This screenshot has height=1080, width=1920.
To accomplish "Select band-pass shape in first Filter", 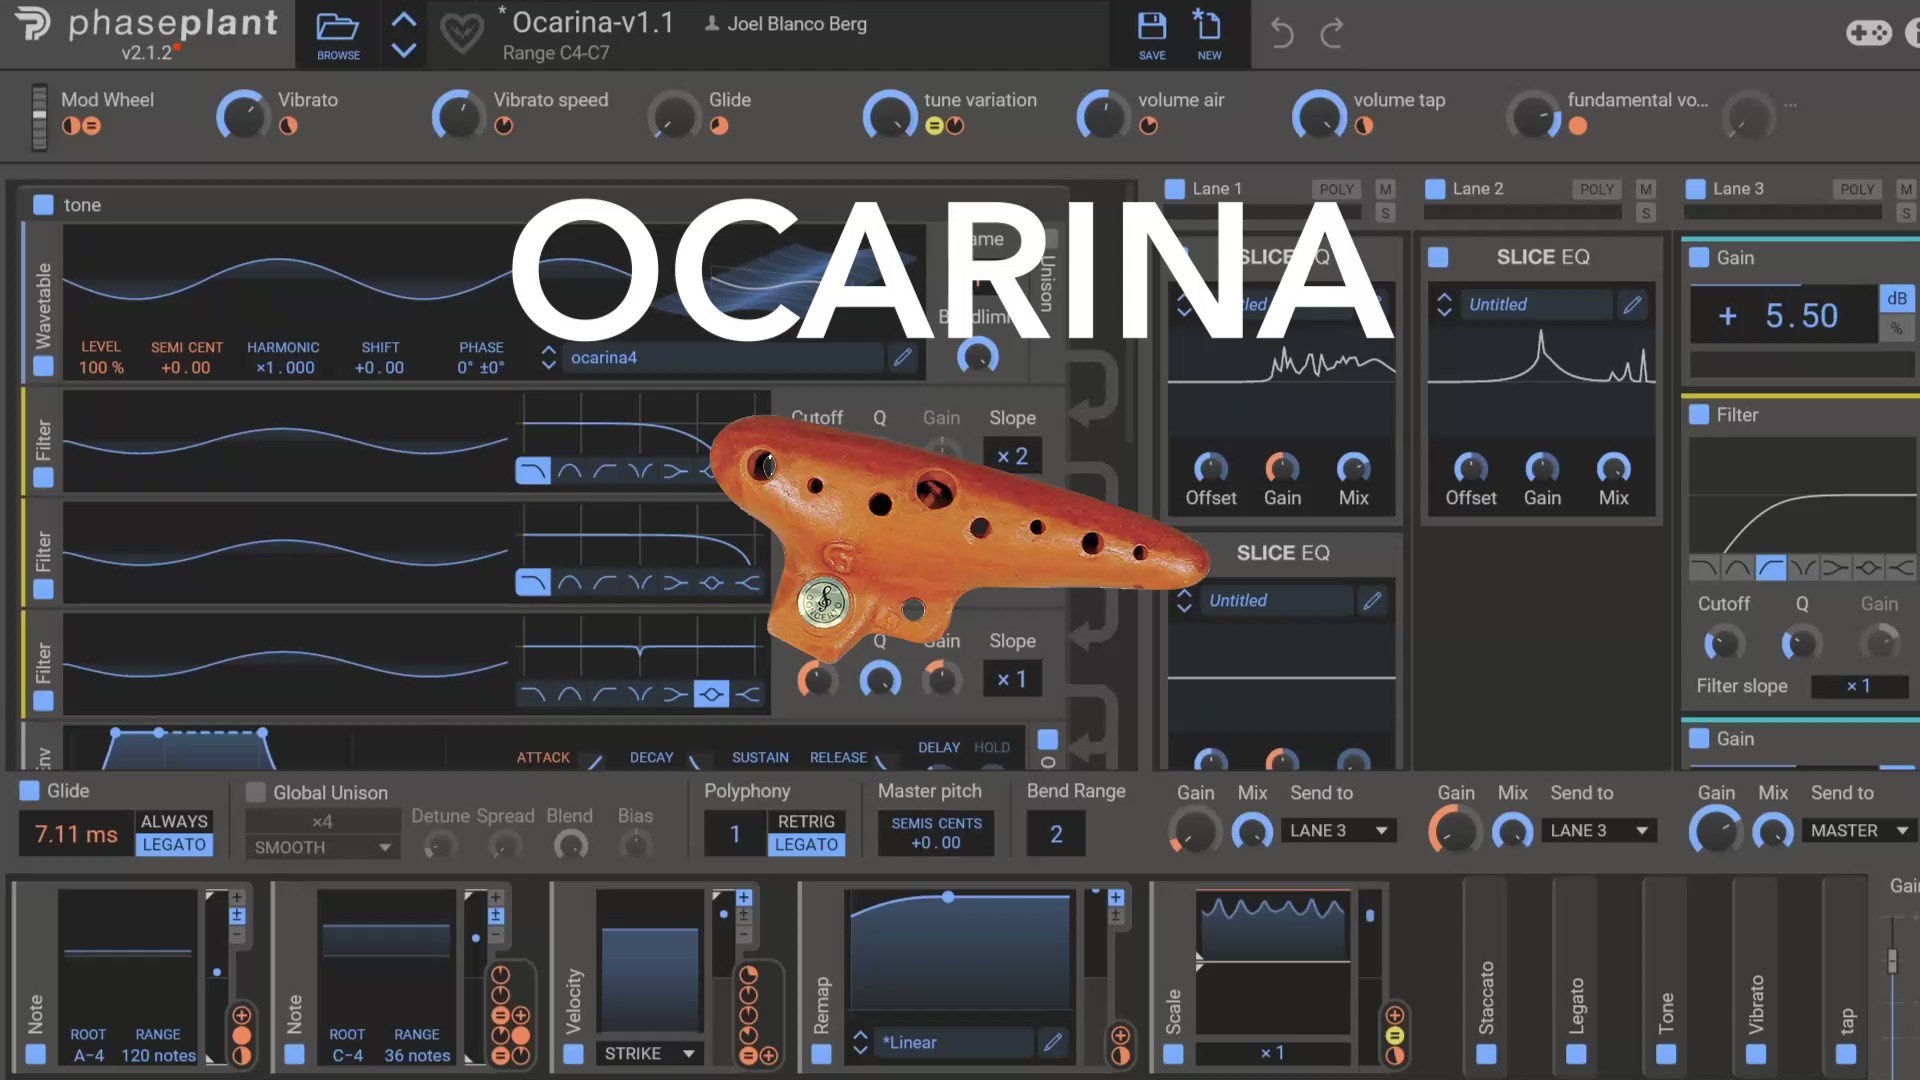I will pos(569,471).
